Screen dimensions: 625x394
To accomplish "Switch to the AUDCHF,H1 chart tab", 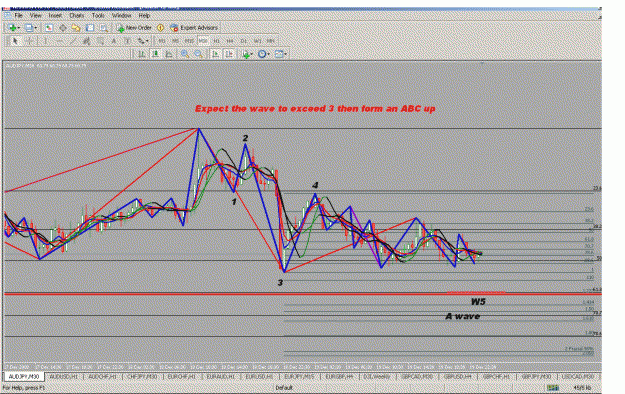I will (102, 376).
